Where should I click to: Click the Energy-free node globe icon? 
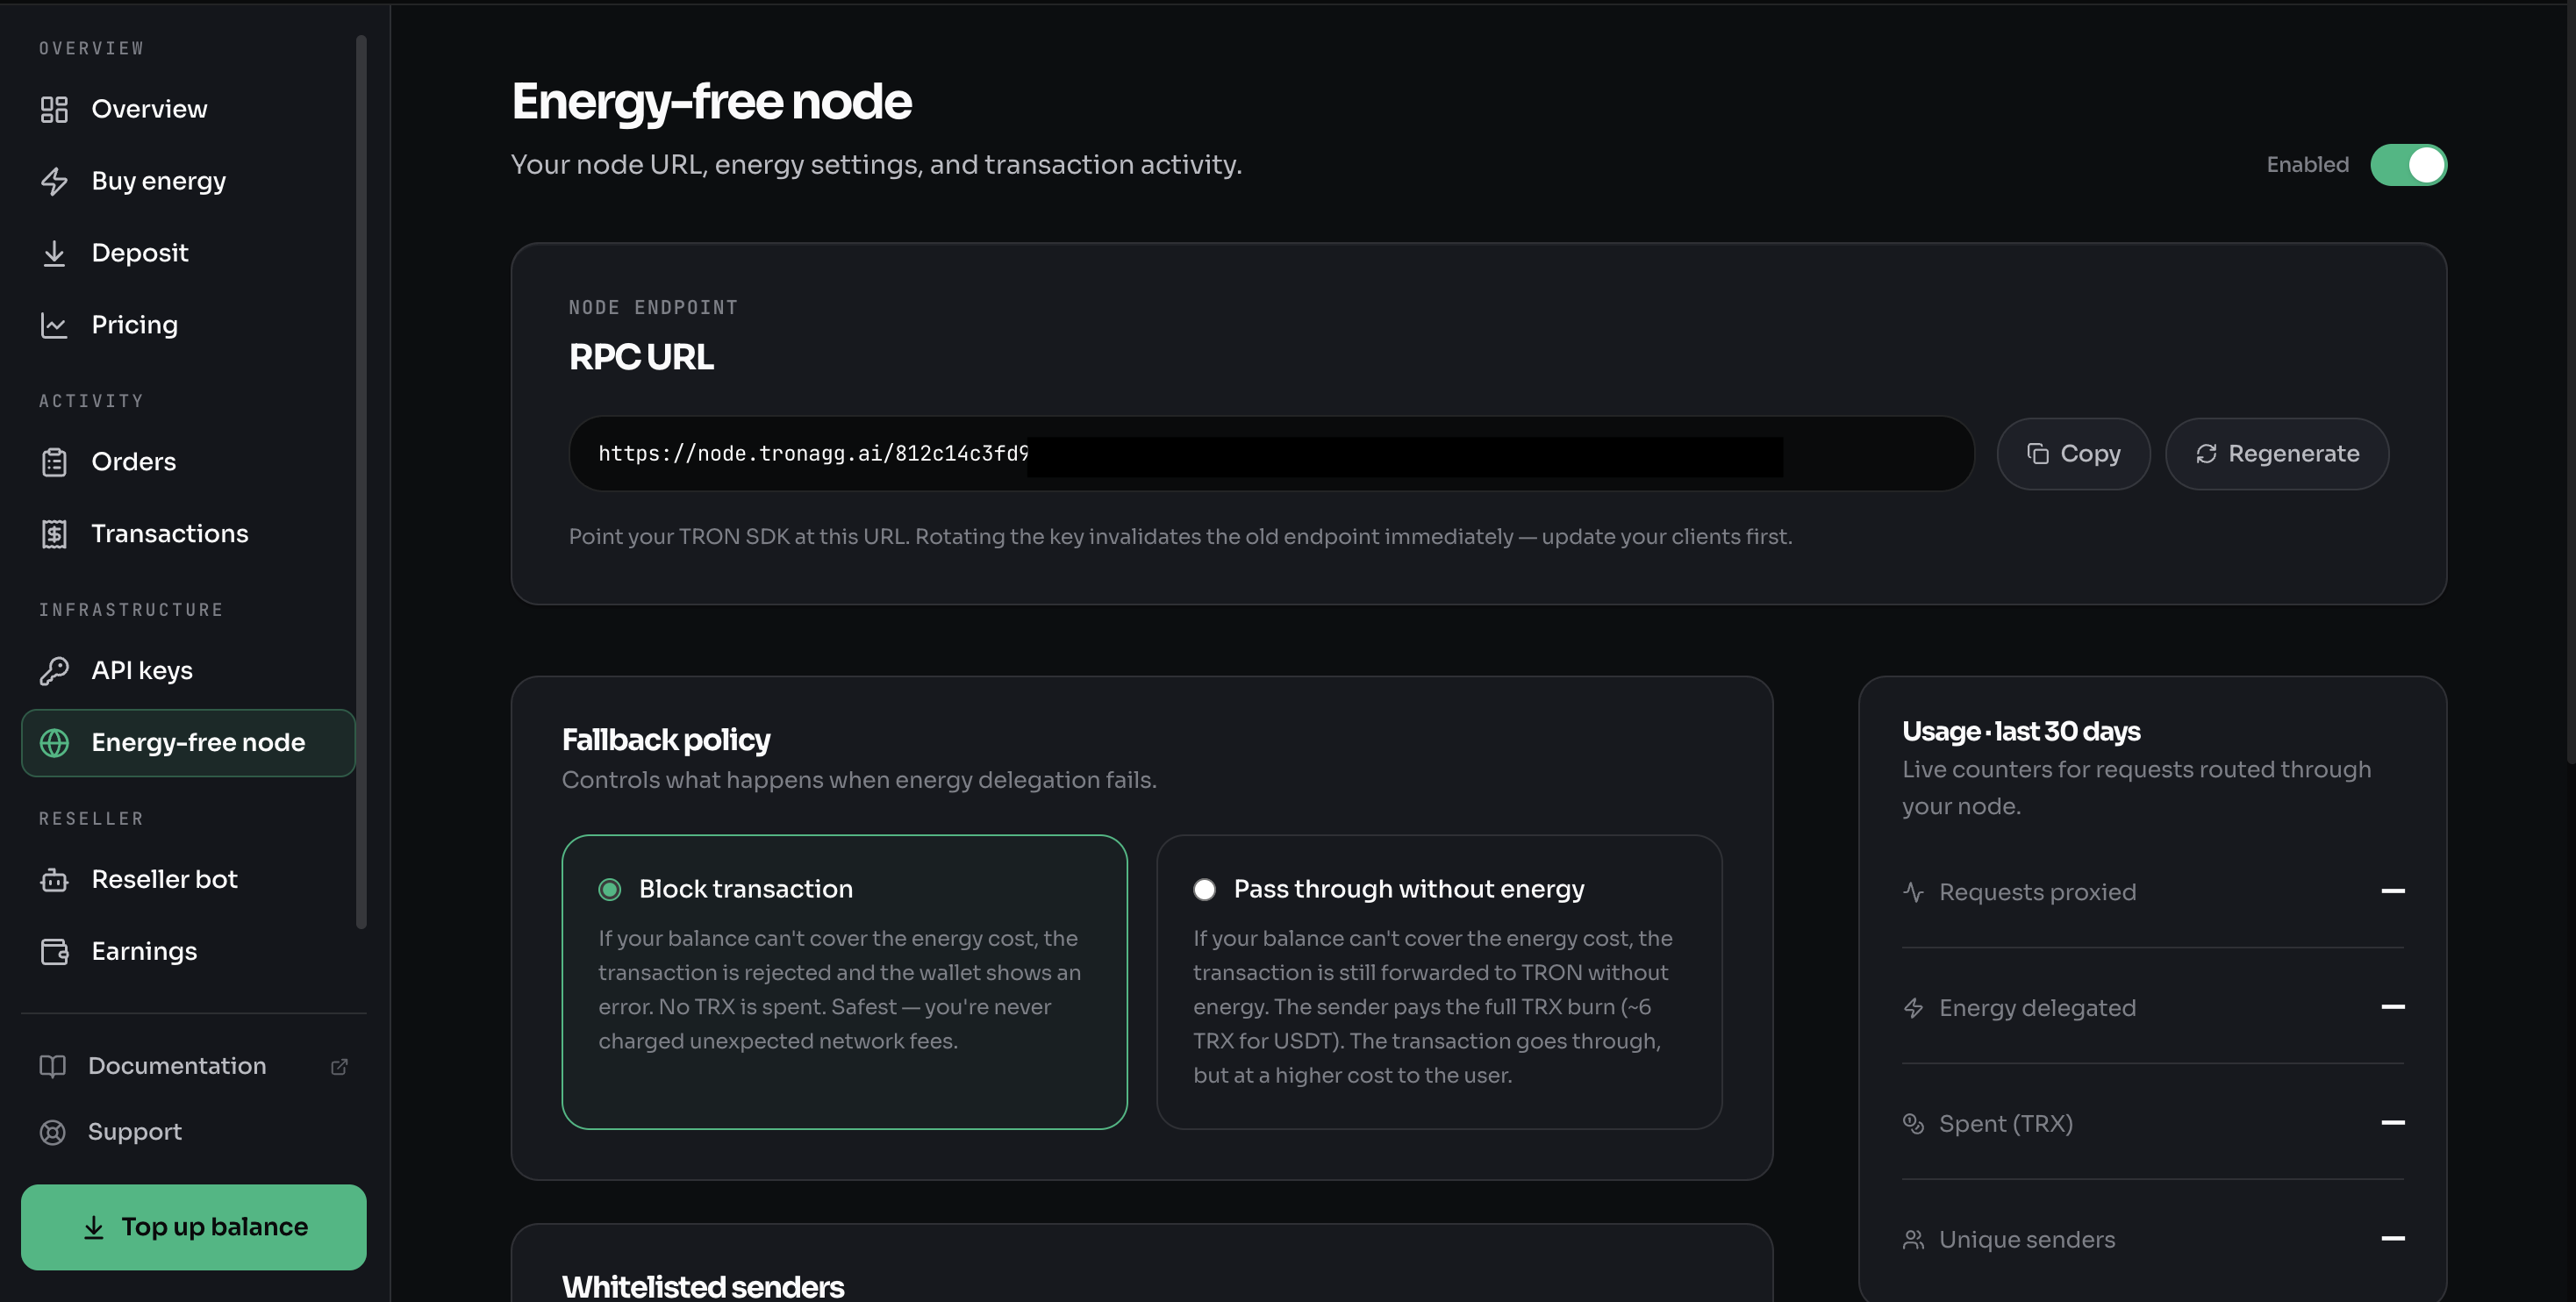tap(54, 742)
